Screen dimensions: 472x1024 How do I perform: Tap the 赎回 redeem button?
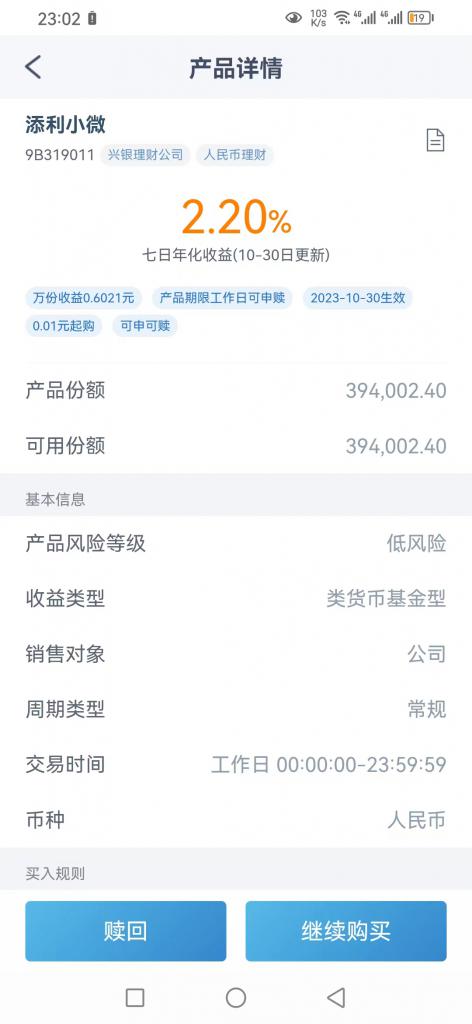pos(126,931)
